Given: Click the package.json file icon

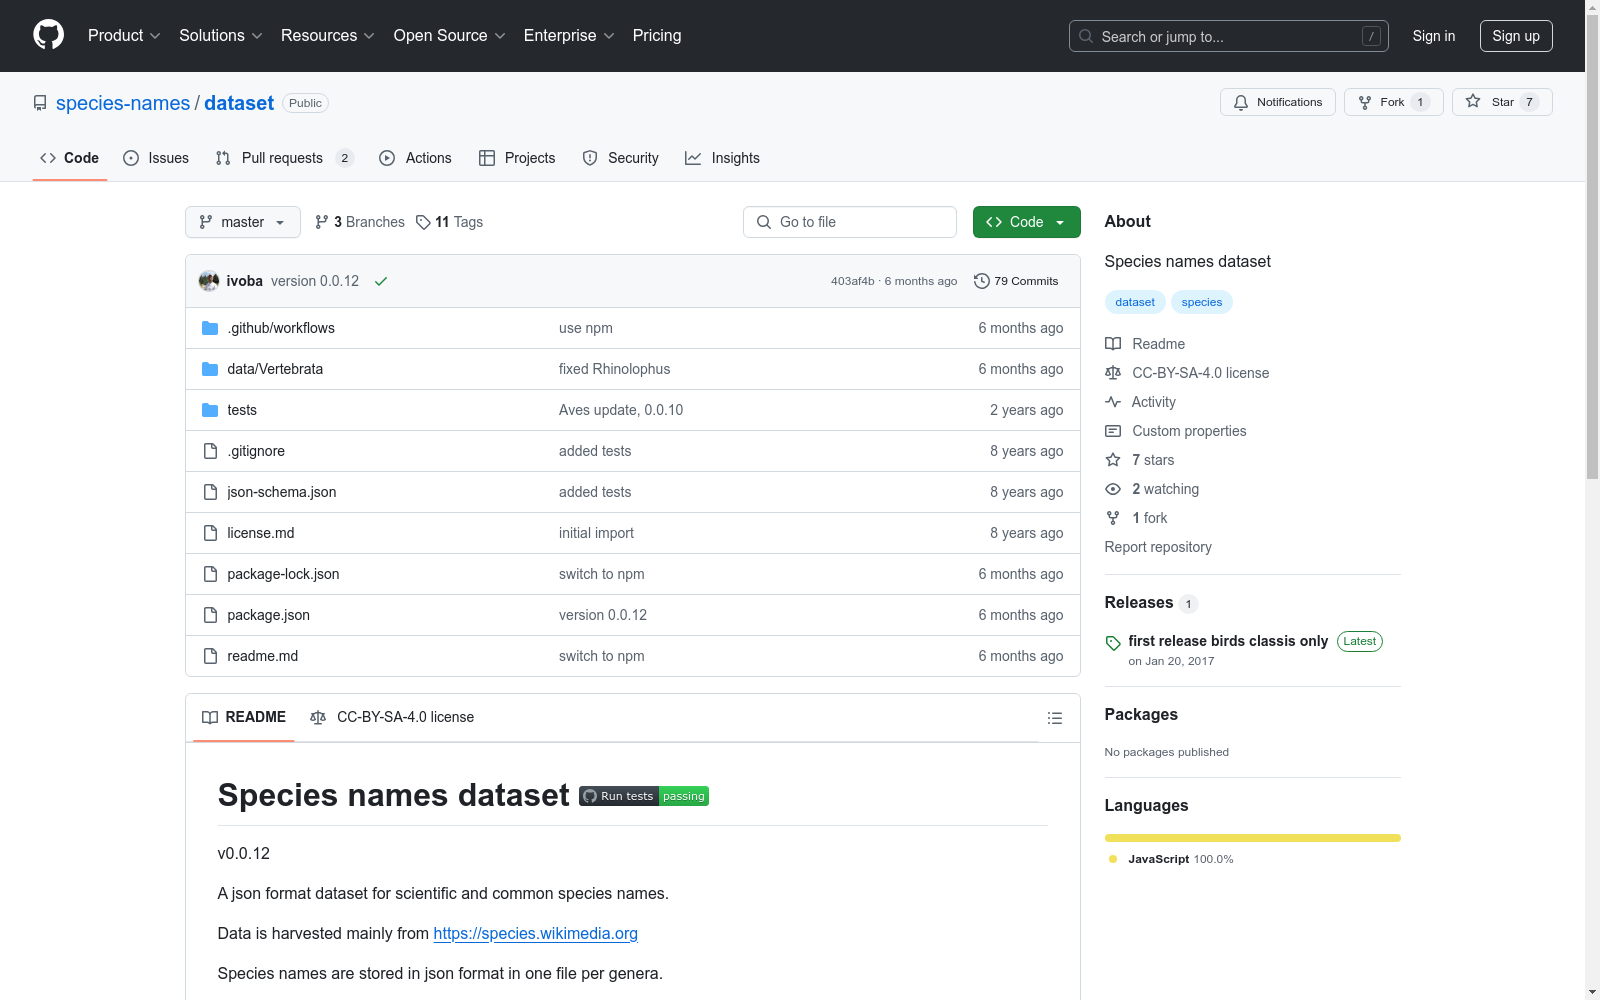Looking at the screenshot, I should (x=210, y=615).
